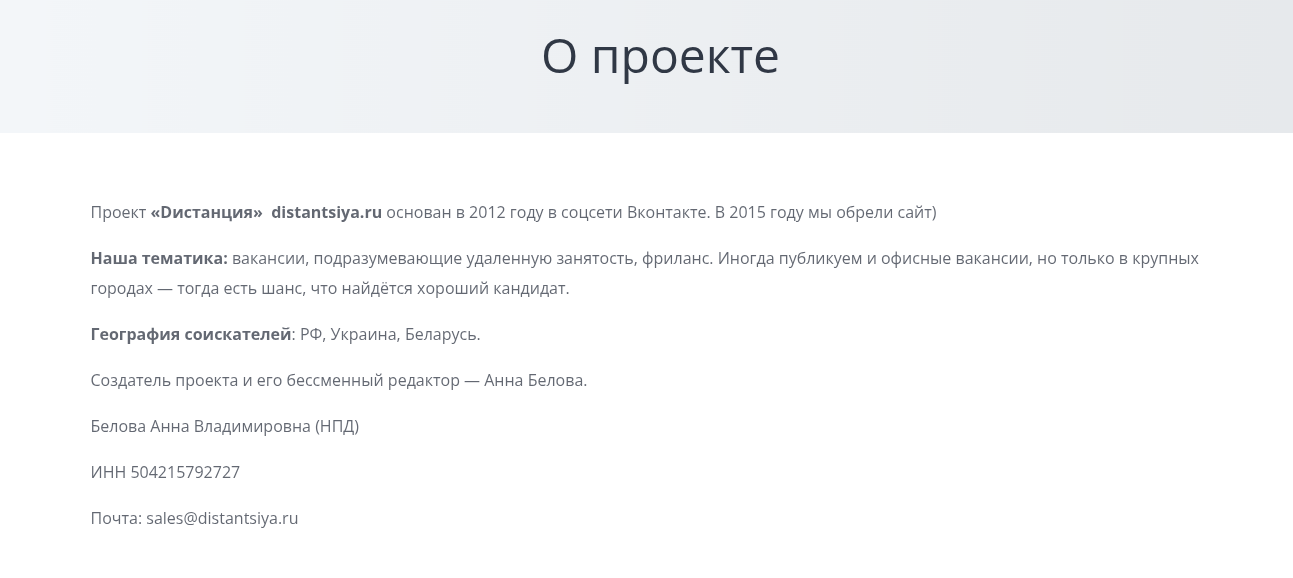Click Украина in the geography line
The image size is (1293, 578).
[x=367, y=334]
